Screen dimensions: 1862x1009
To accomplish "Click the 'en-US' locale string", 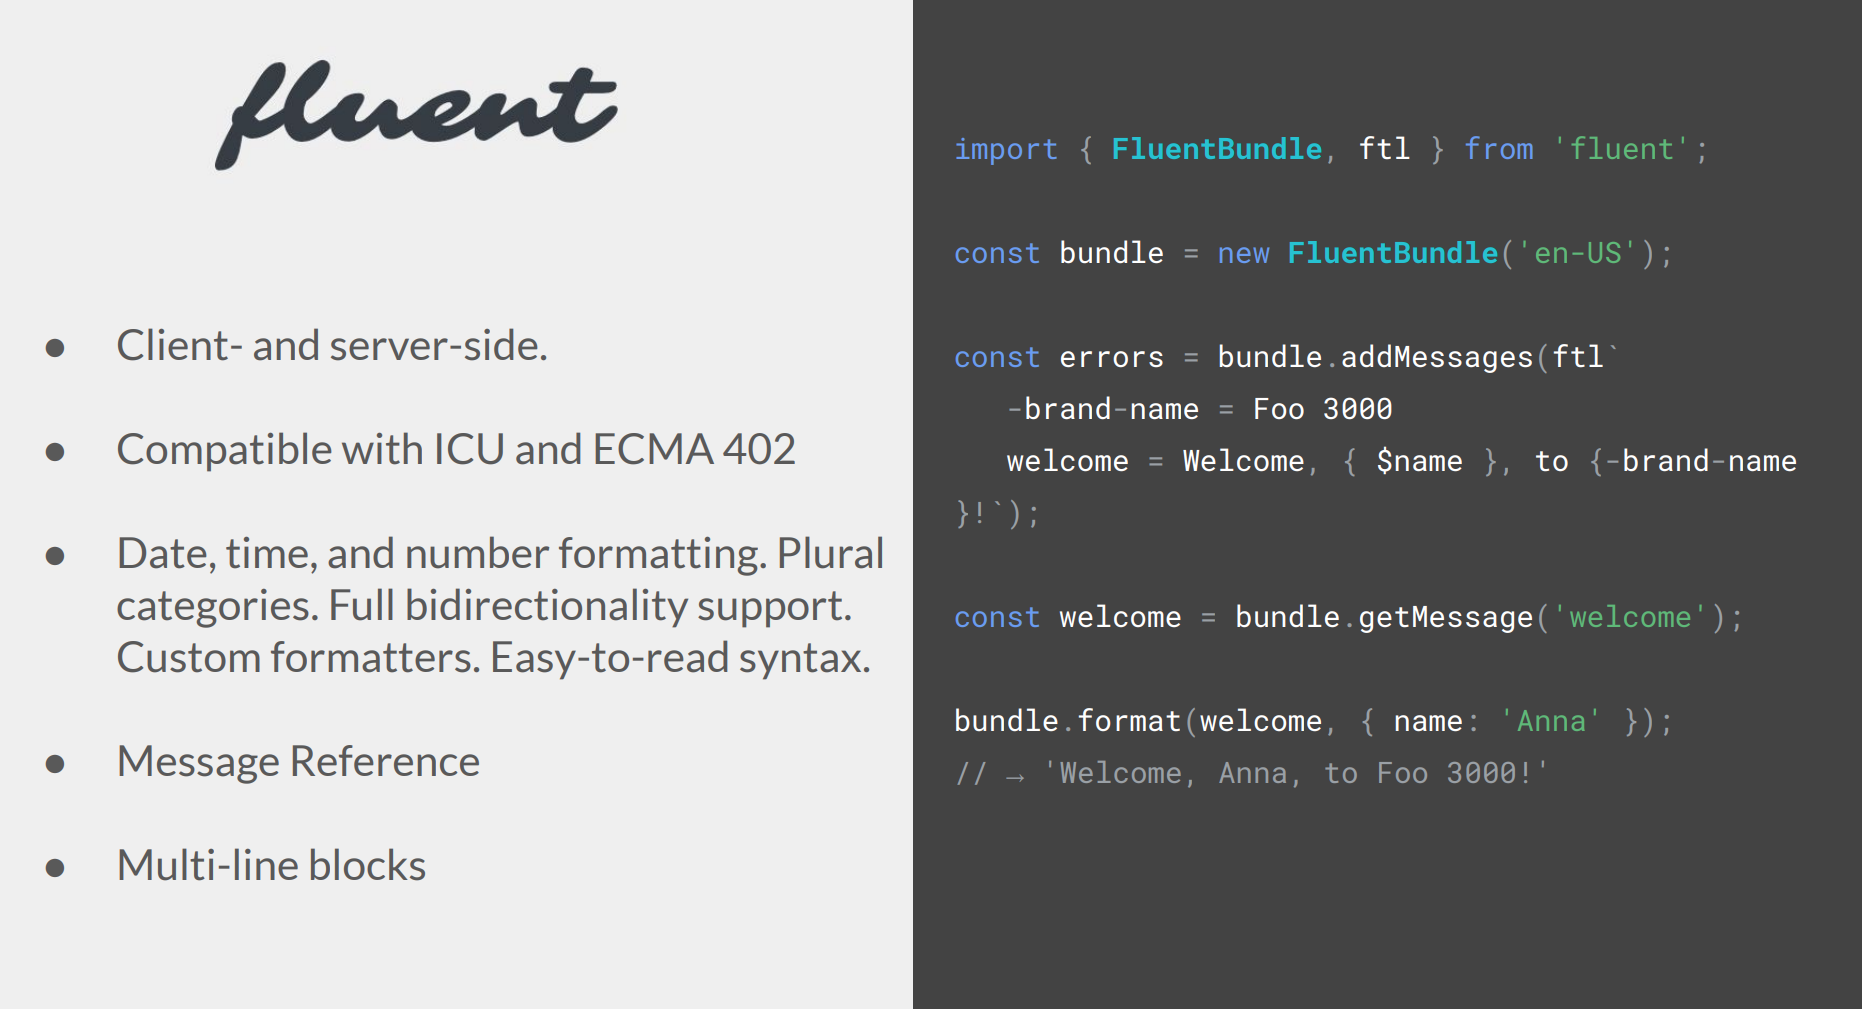I will click(x=1577, y=253).
